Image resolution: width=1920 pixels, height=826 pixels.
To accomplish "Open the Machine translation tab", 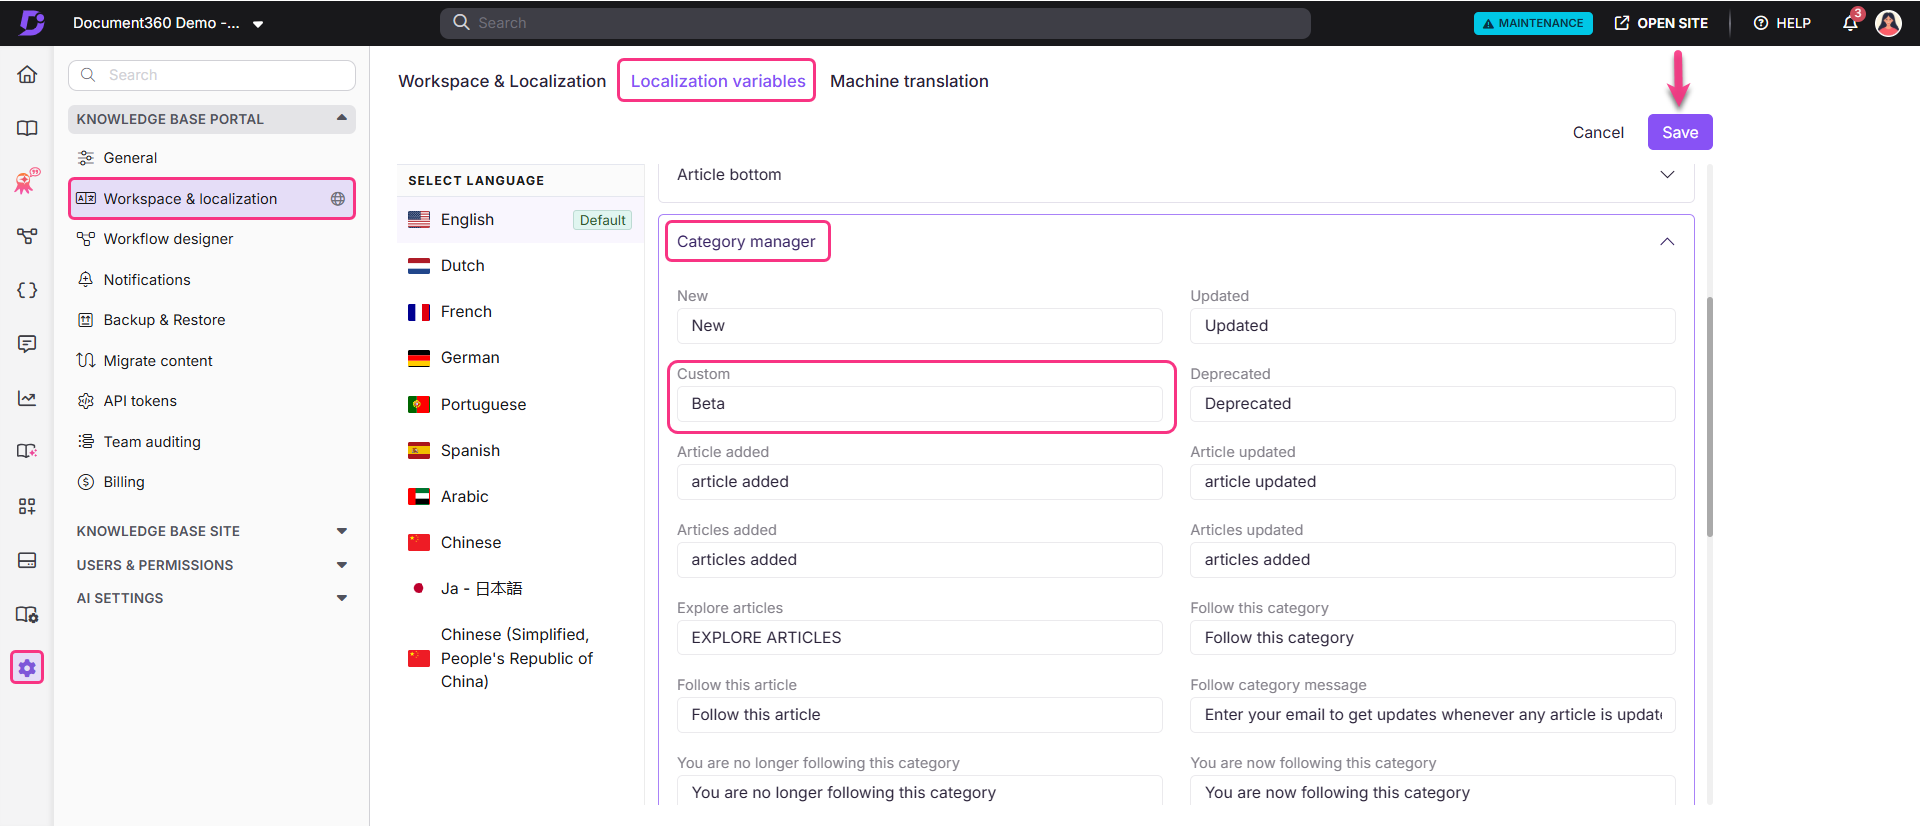I will [909, 81].
